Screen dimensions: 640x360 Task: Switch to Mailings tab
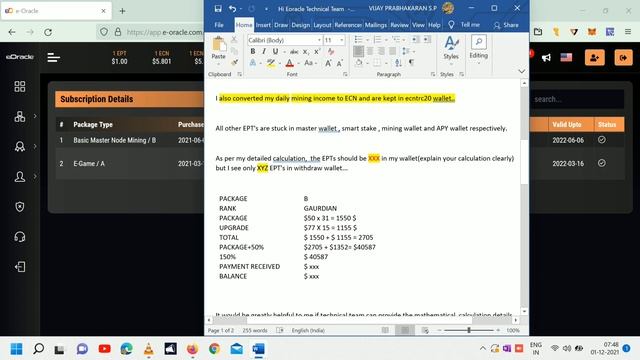coord(376,25)
